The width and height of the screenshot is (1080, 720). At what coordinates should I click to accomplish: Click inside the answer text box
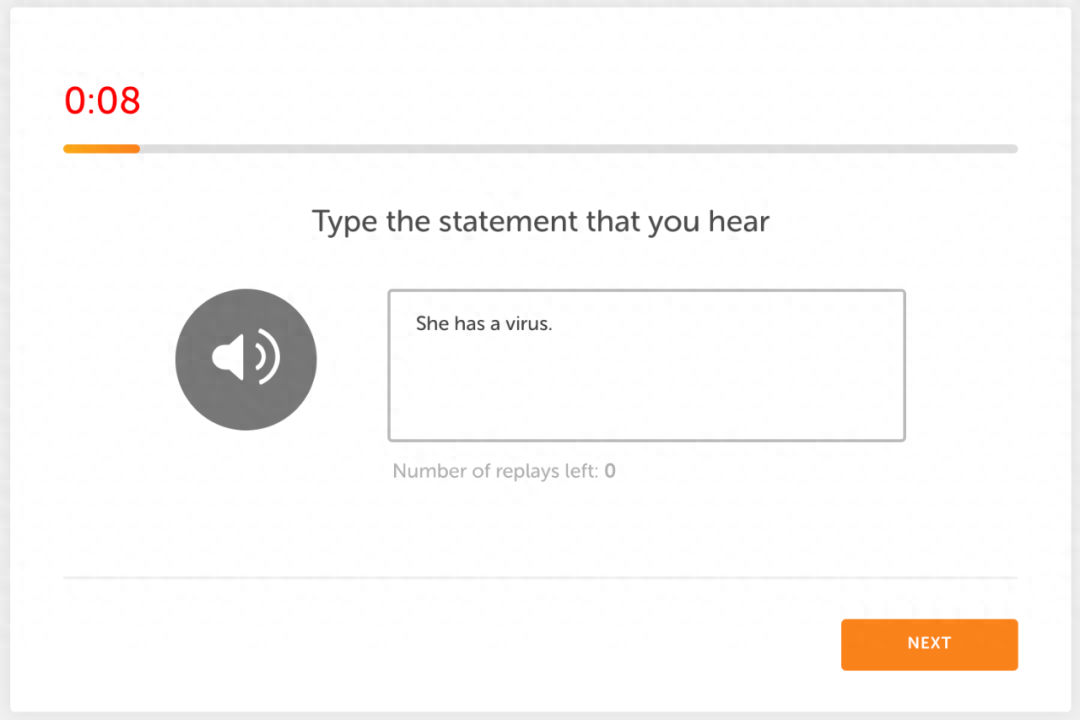pos(646,365)
